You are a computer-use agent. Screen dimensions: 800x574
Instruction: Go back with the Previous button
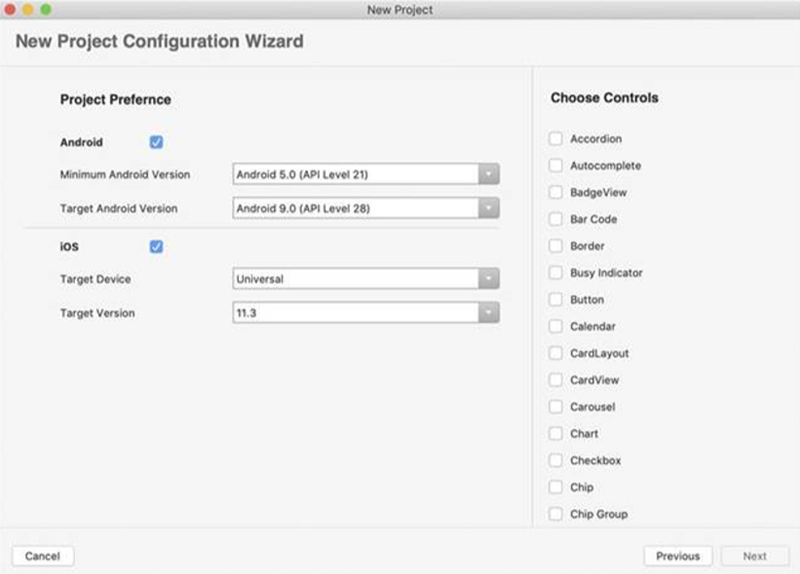[678, 556]
